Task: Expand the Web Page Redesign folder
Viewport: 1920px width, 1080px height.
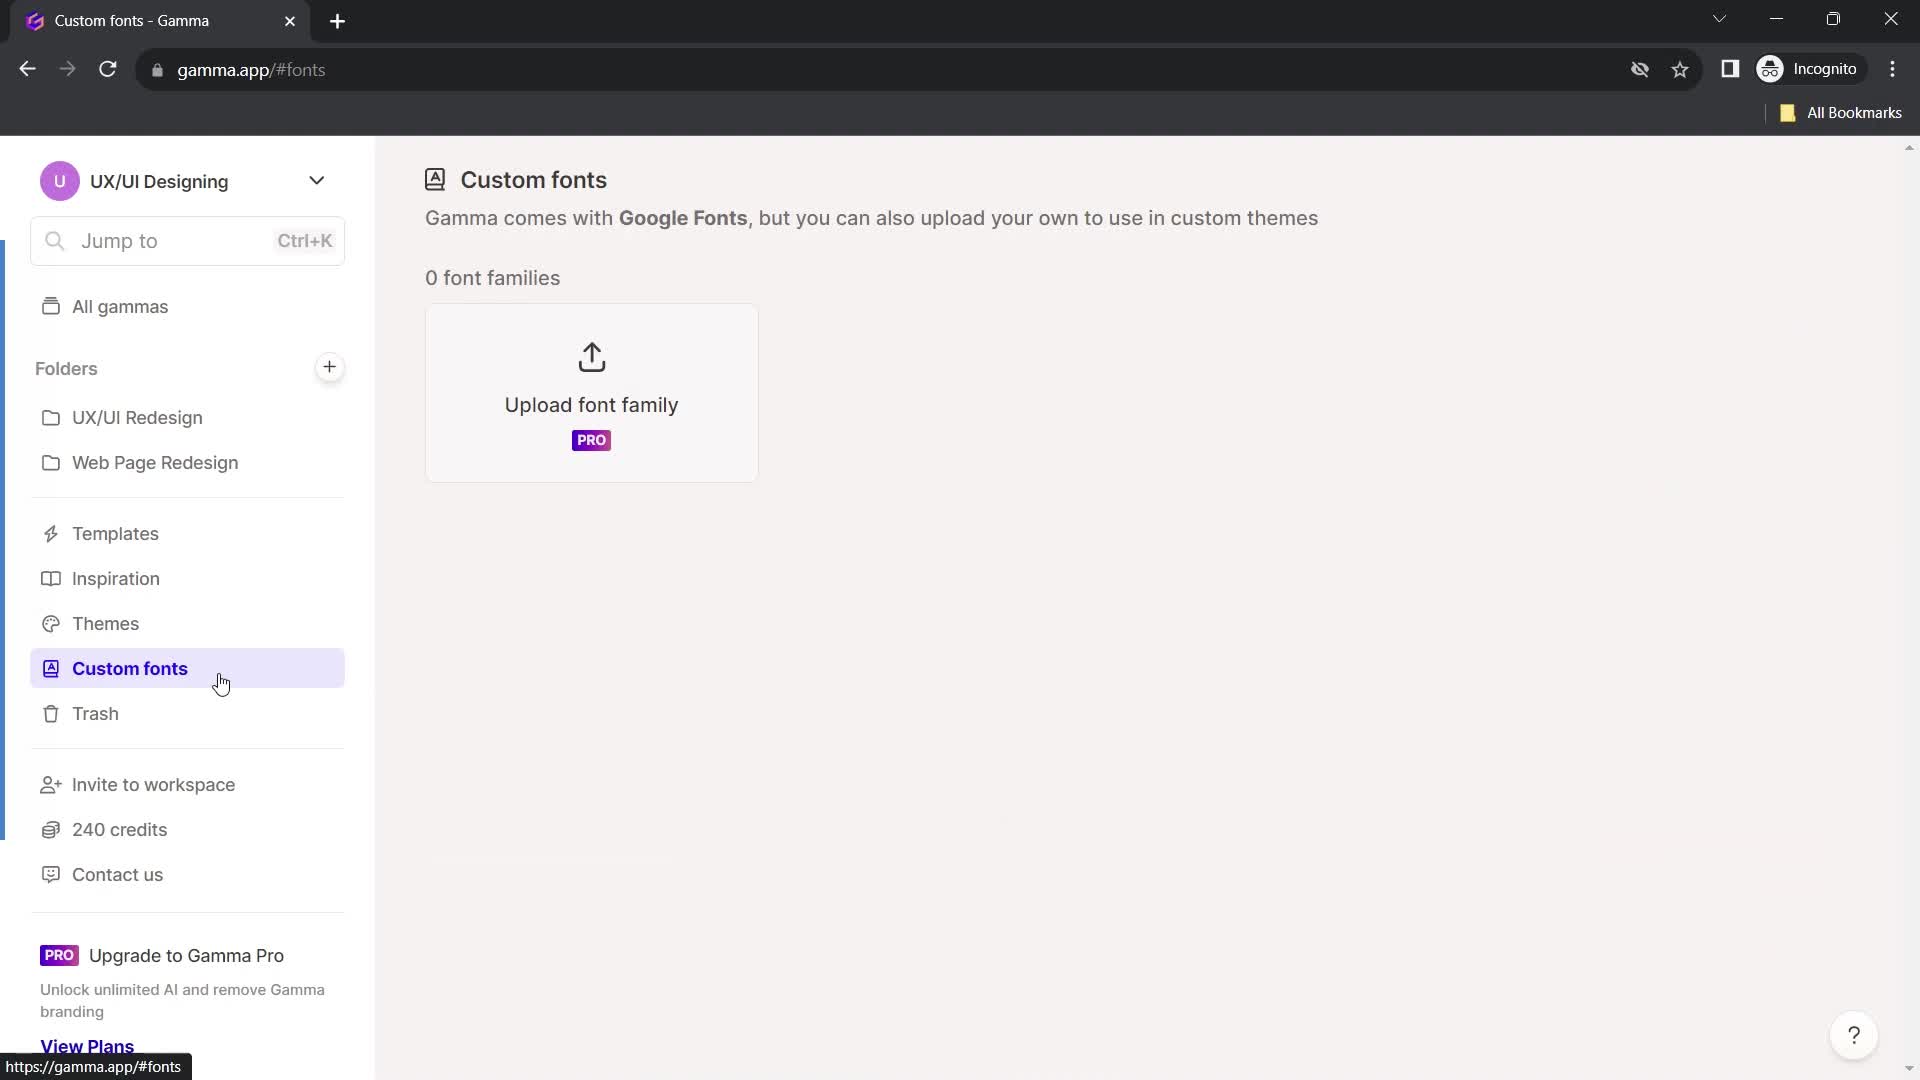Action: (x=154, y=463)
